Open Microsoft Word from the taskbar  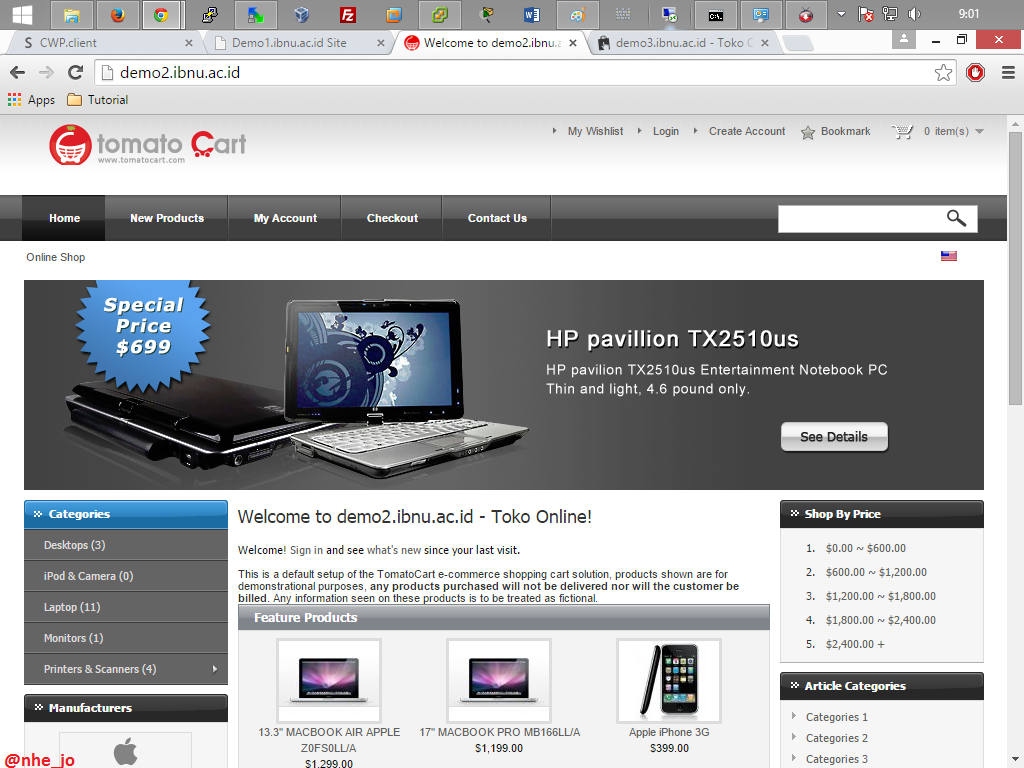(531, 14)
